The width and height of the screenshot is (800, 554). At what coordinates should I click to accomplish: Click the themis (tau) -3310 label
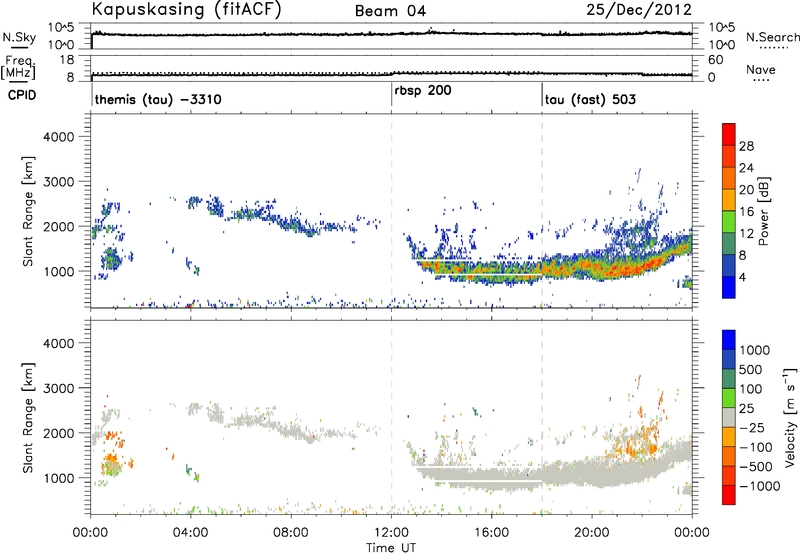point(158,99)
